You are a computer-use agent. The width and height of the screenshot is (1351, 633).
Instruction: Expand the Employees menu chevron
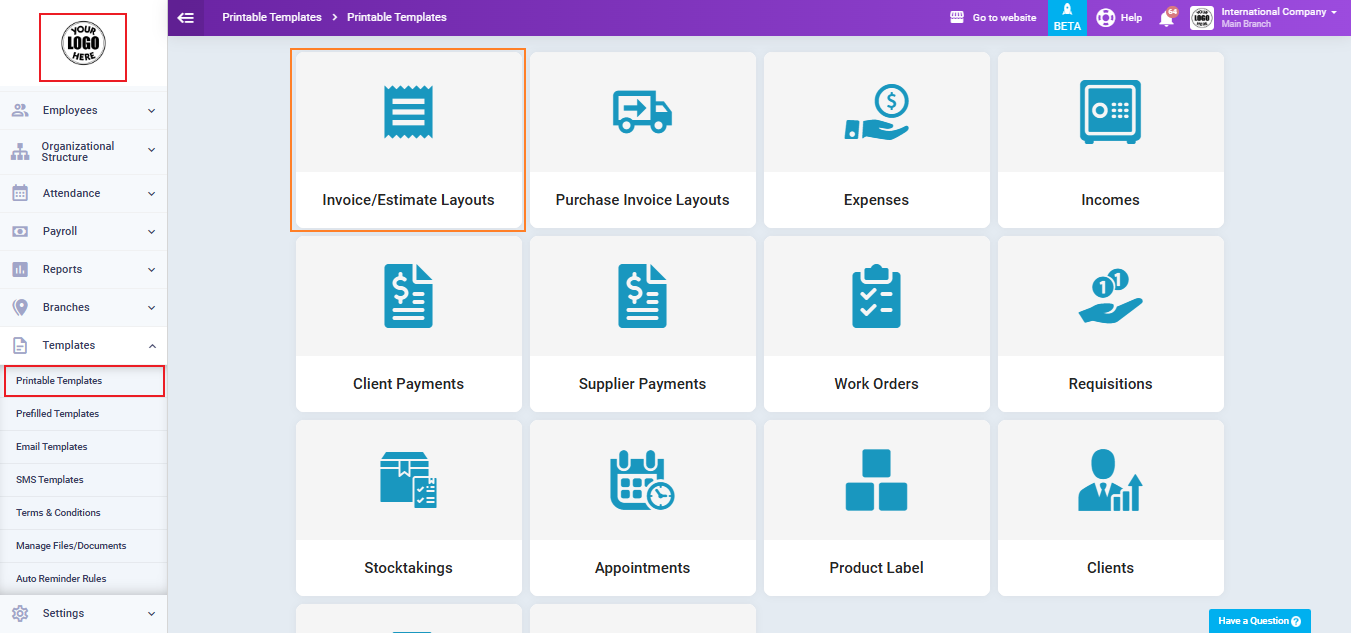click(152, 111)
